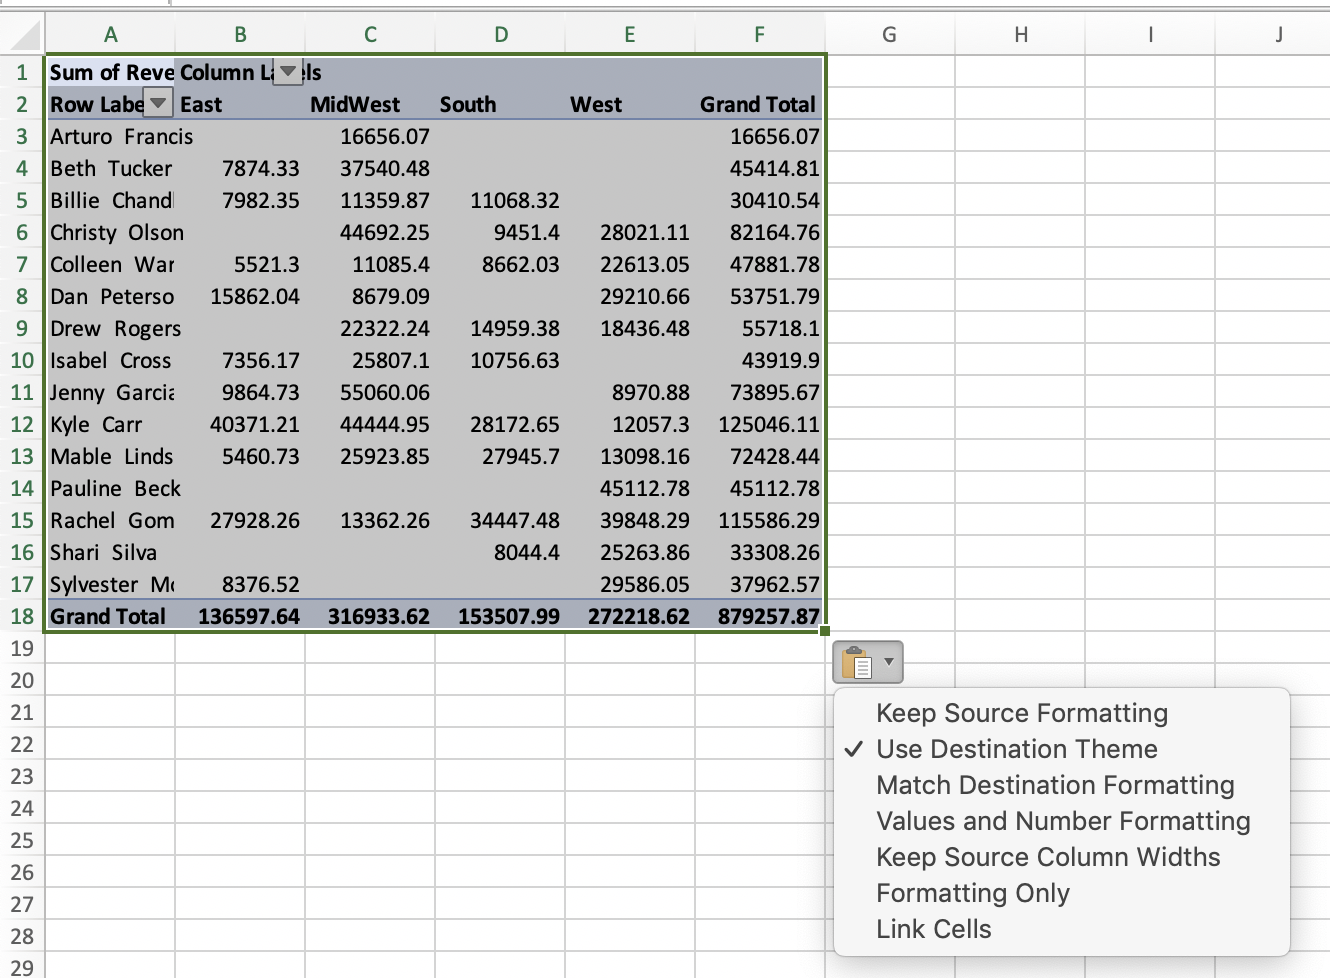Click cell value 14959.38

coord(500,328)
